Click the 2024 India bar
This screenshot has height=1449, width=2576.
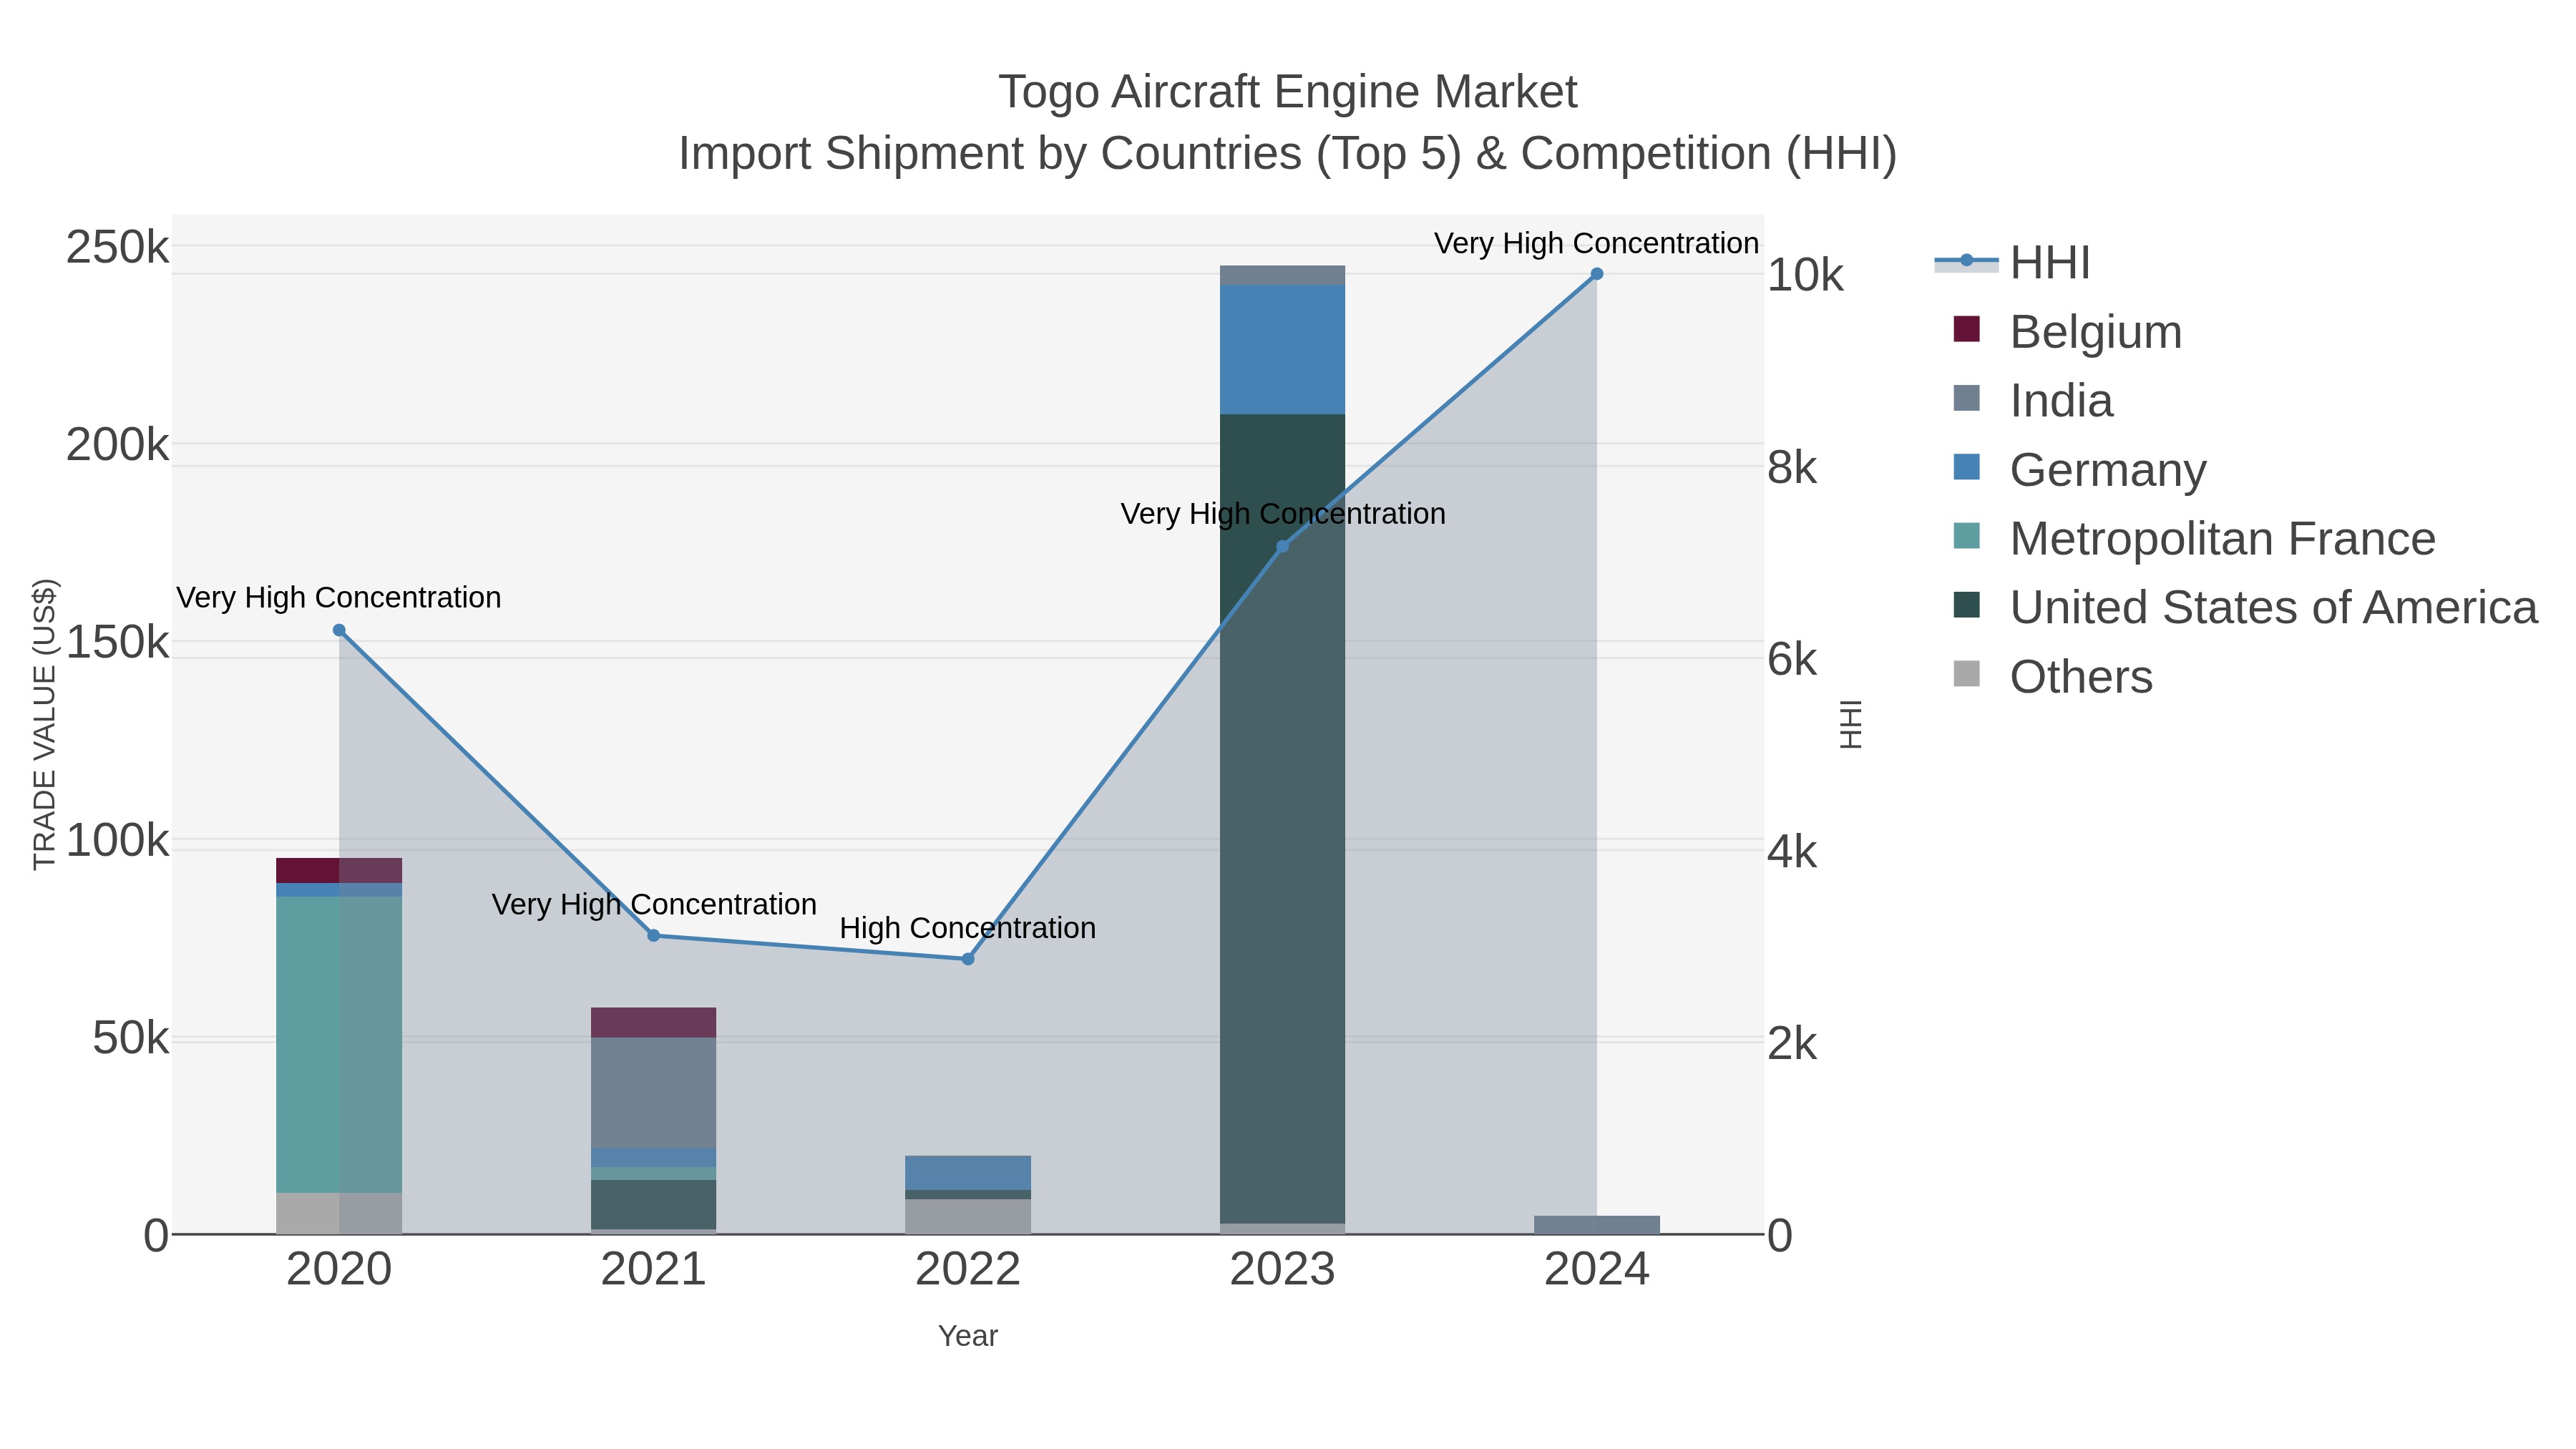pos(1597,1225)
